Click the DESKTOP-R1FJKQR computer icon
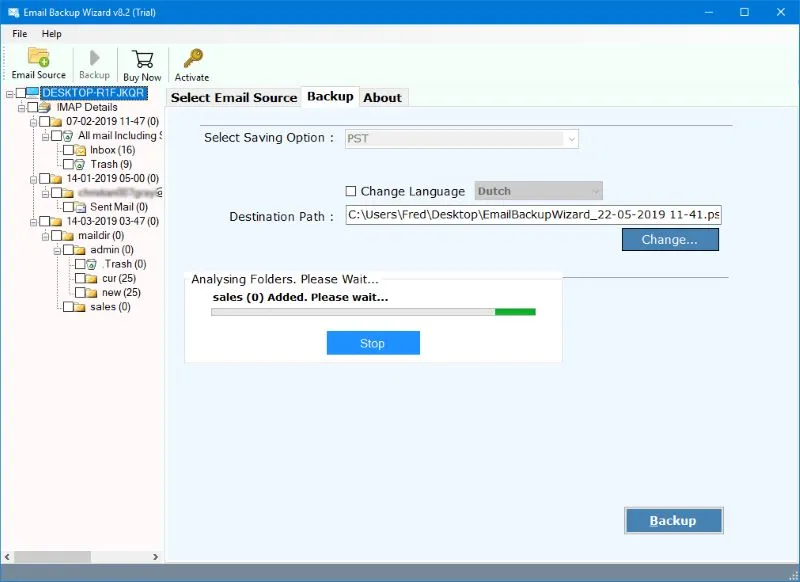The height and width of the screenshot is (582, 800). 32,93
